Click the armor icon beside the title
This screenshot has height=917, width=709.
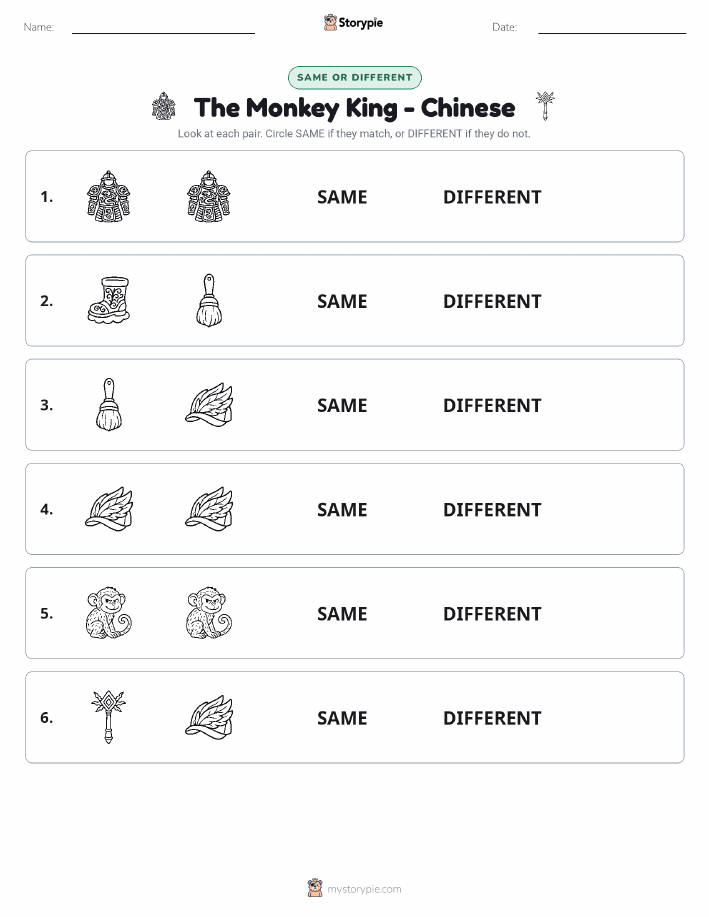click(x=164, y=106)
